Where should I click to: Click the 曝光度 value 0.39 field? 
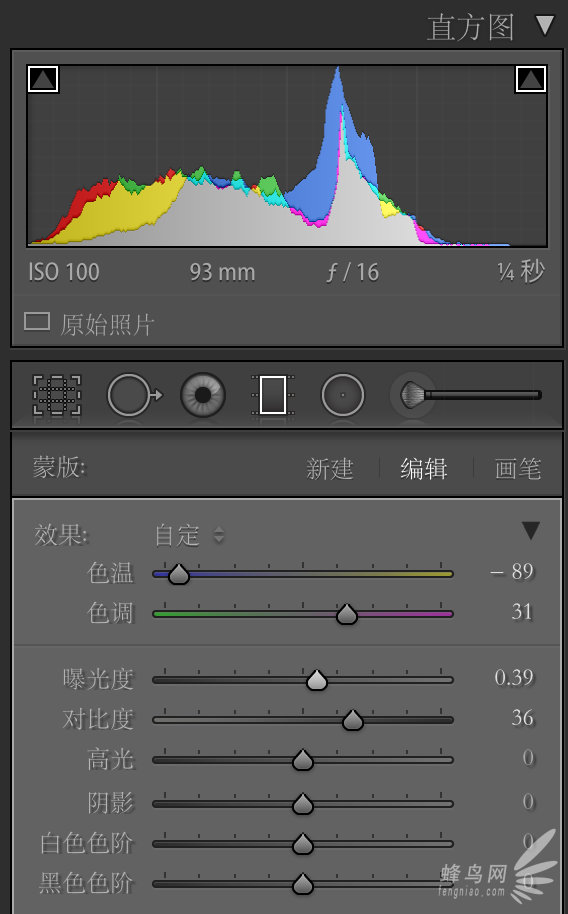[514, 677]
